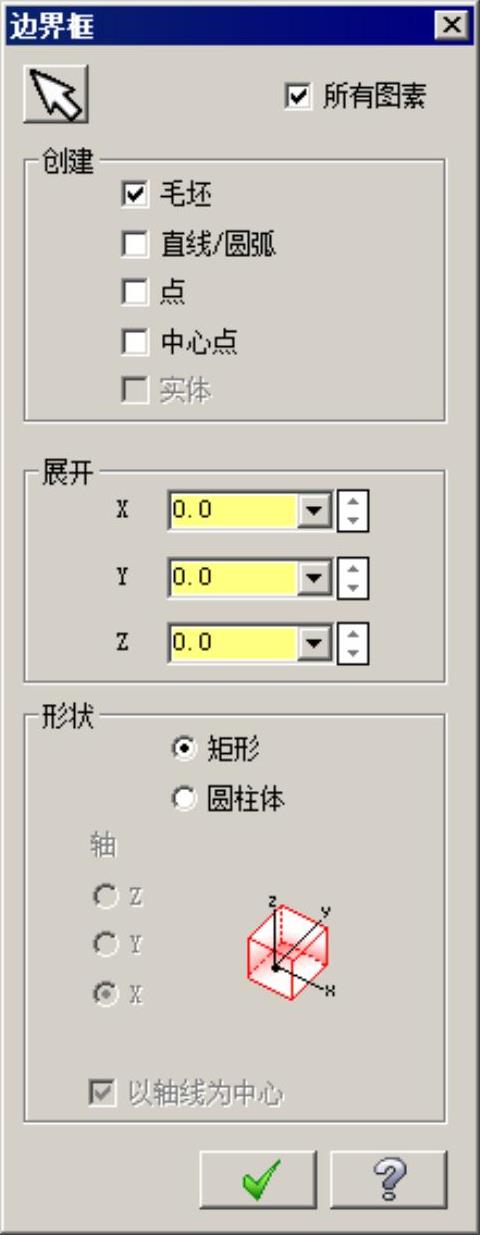Confirm with the green checkmark button
The image size is (480, 1235).
(x=258, y=1179)
